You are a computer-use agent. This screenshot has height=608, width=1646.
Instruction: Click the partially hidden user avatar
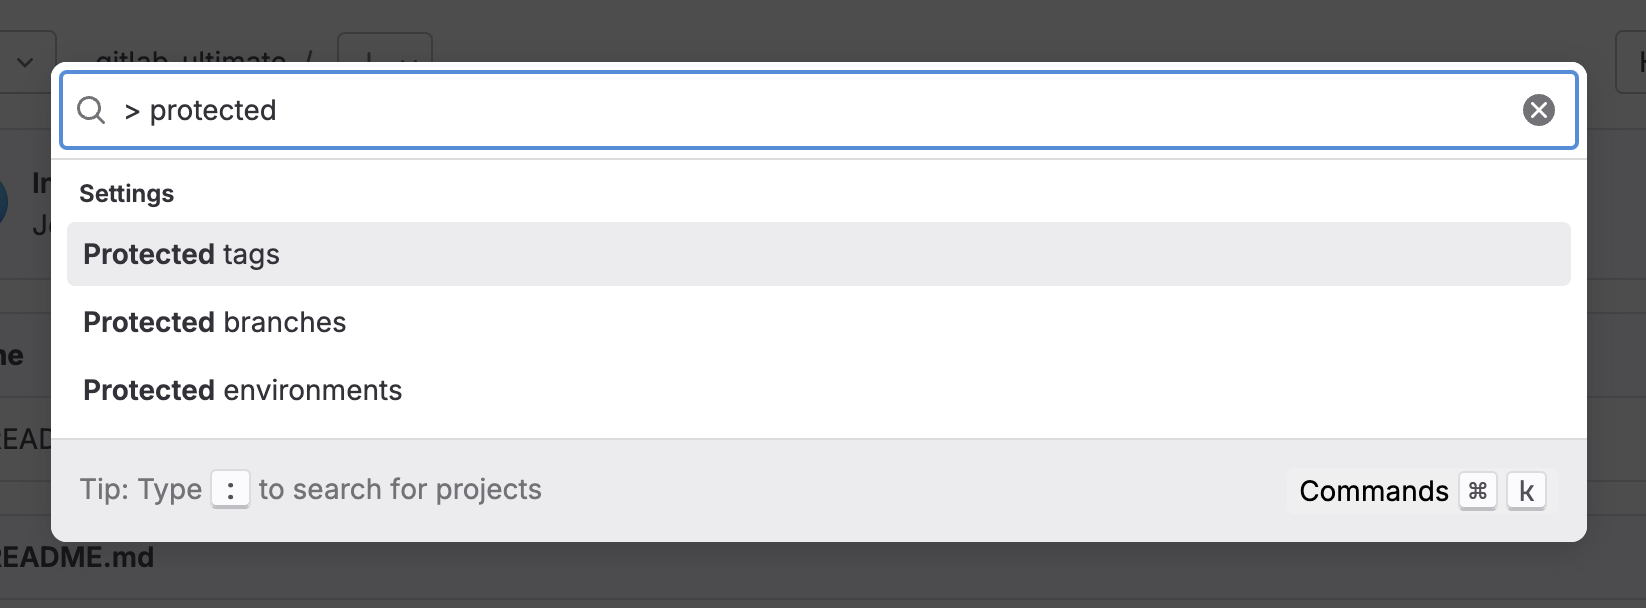click(x=4, y=201)
